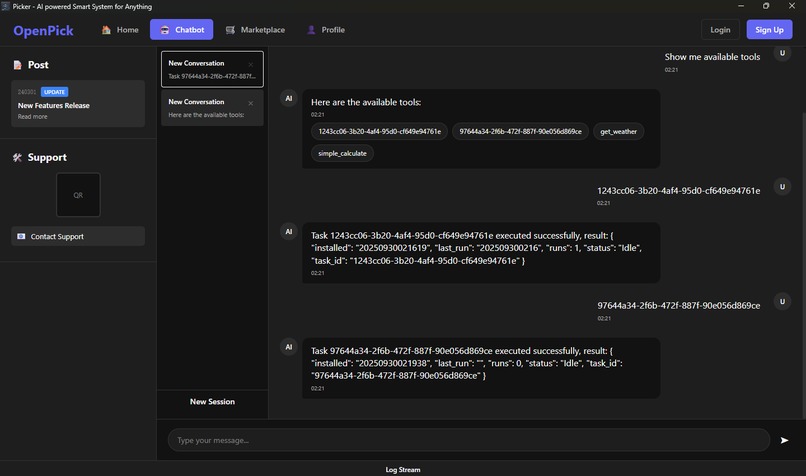Click the Profile person icon

tap(311, 30)
